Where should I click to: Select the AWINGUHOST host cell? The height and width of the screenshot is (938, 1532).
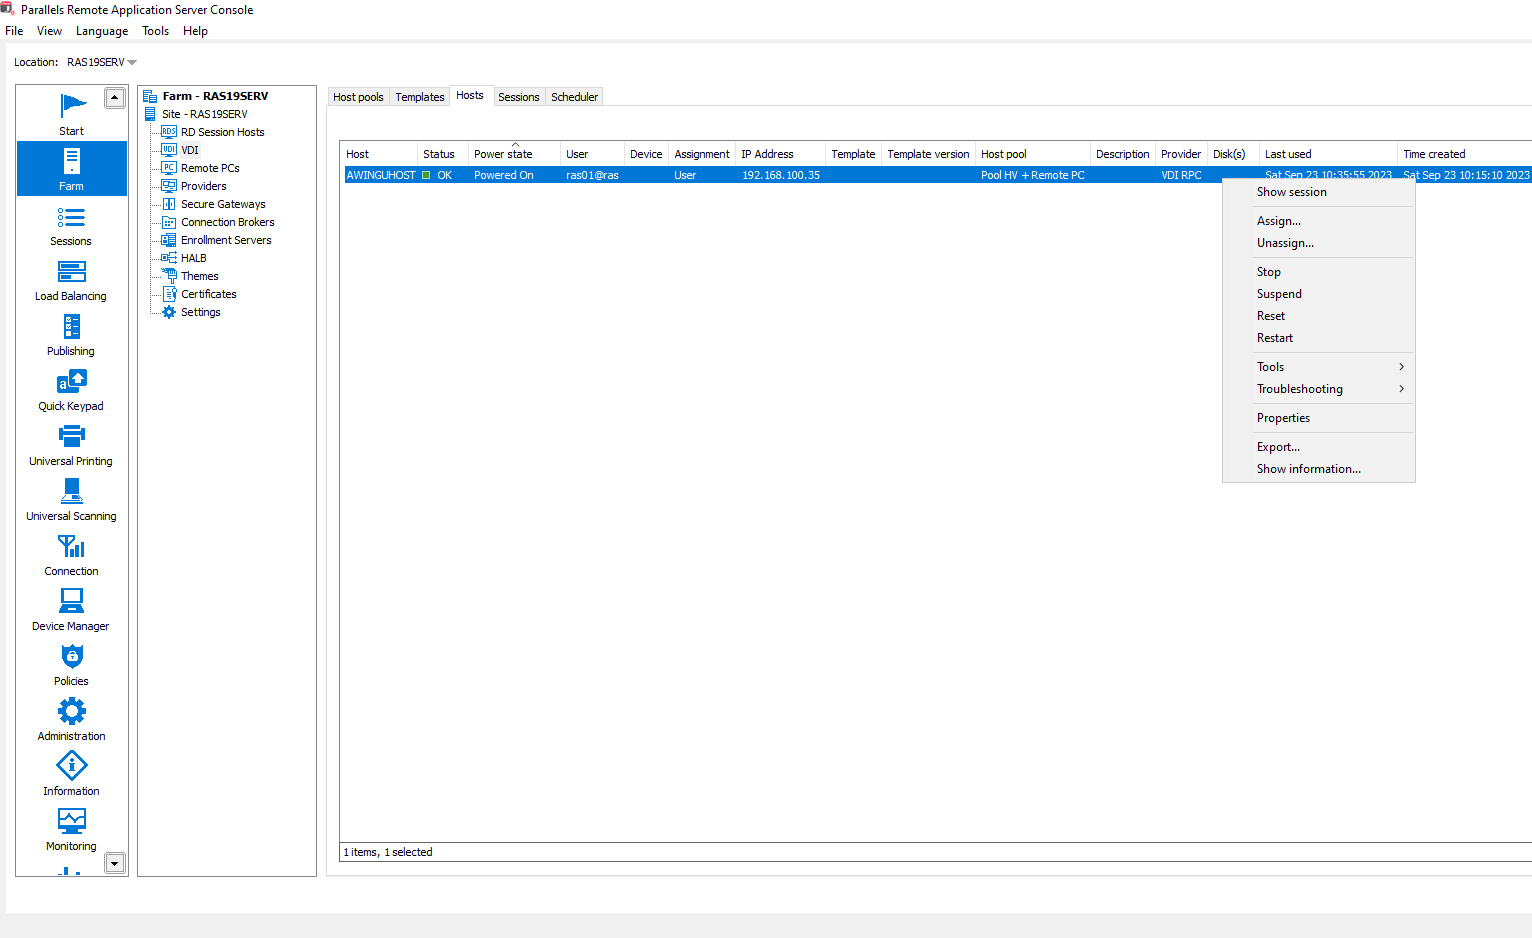(380, 175)
